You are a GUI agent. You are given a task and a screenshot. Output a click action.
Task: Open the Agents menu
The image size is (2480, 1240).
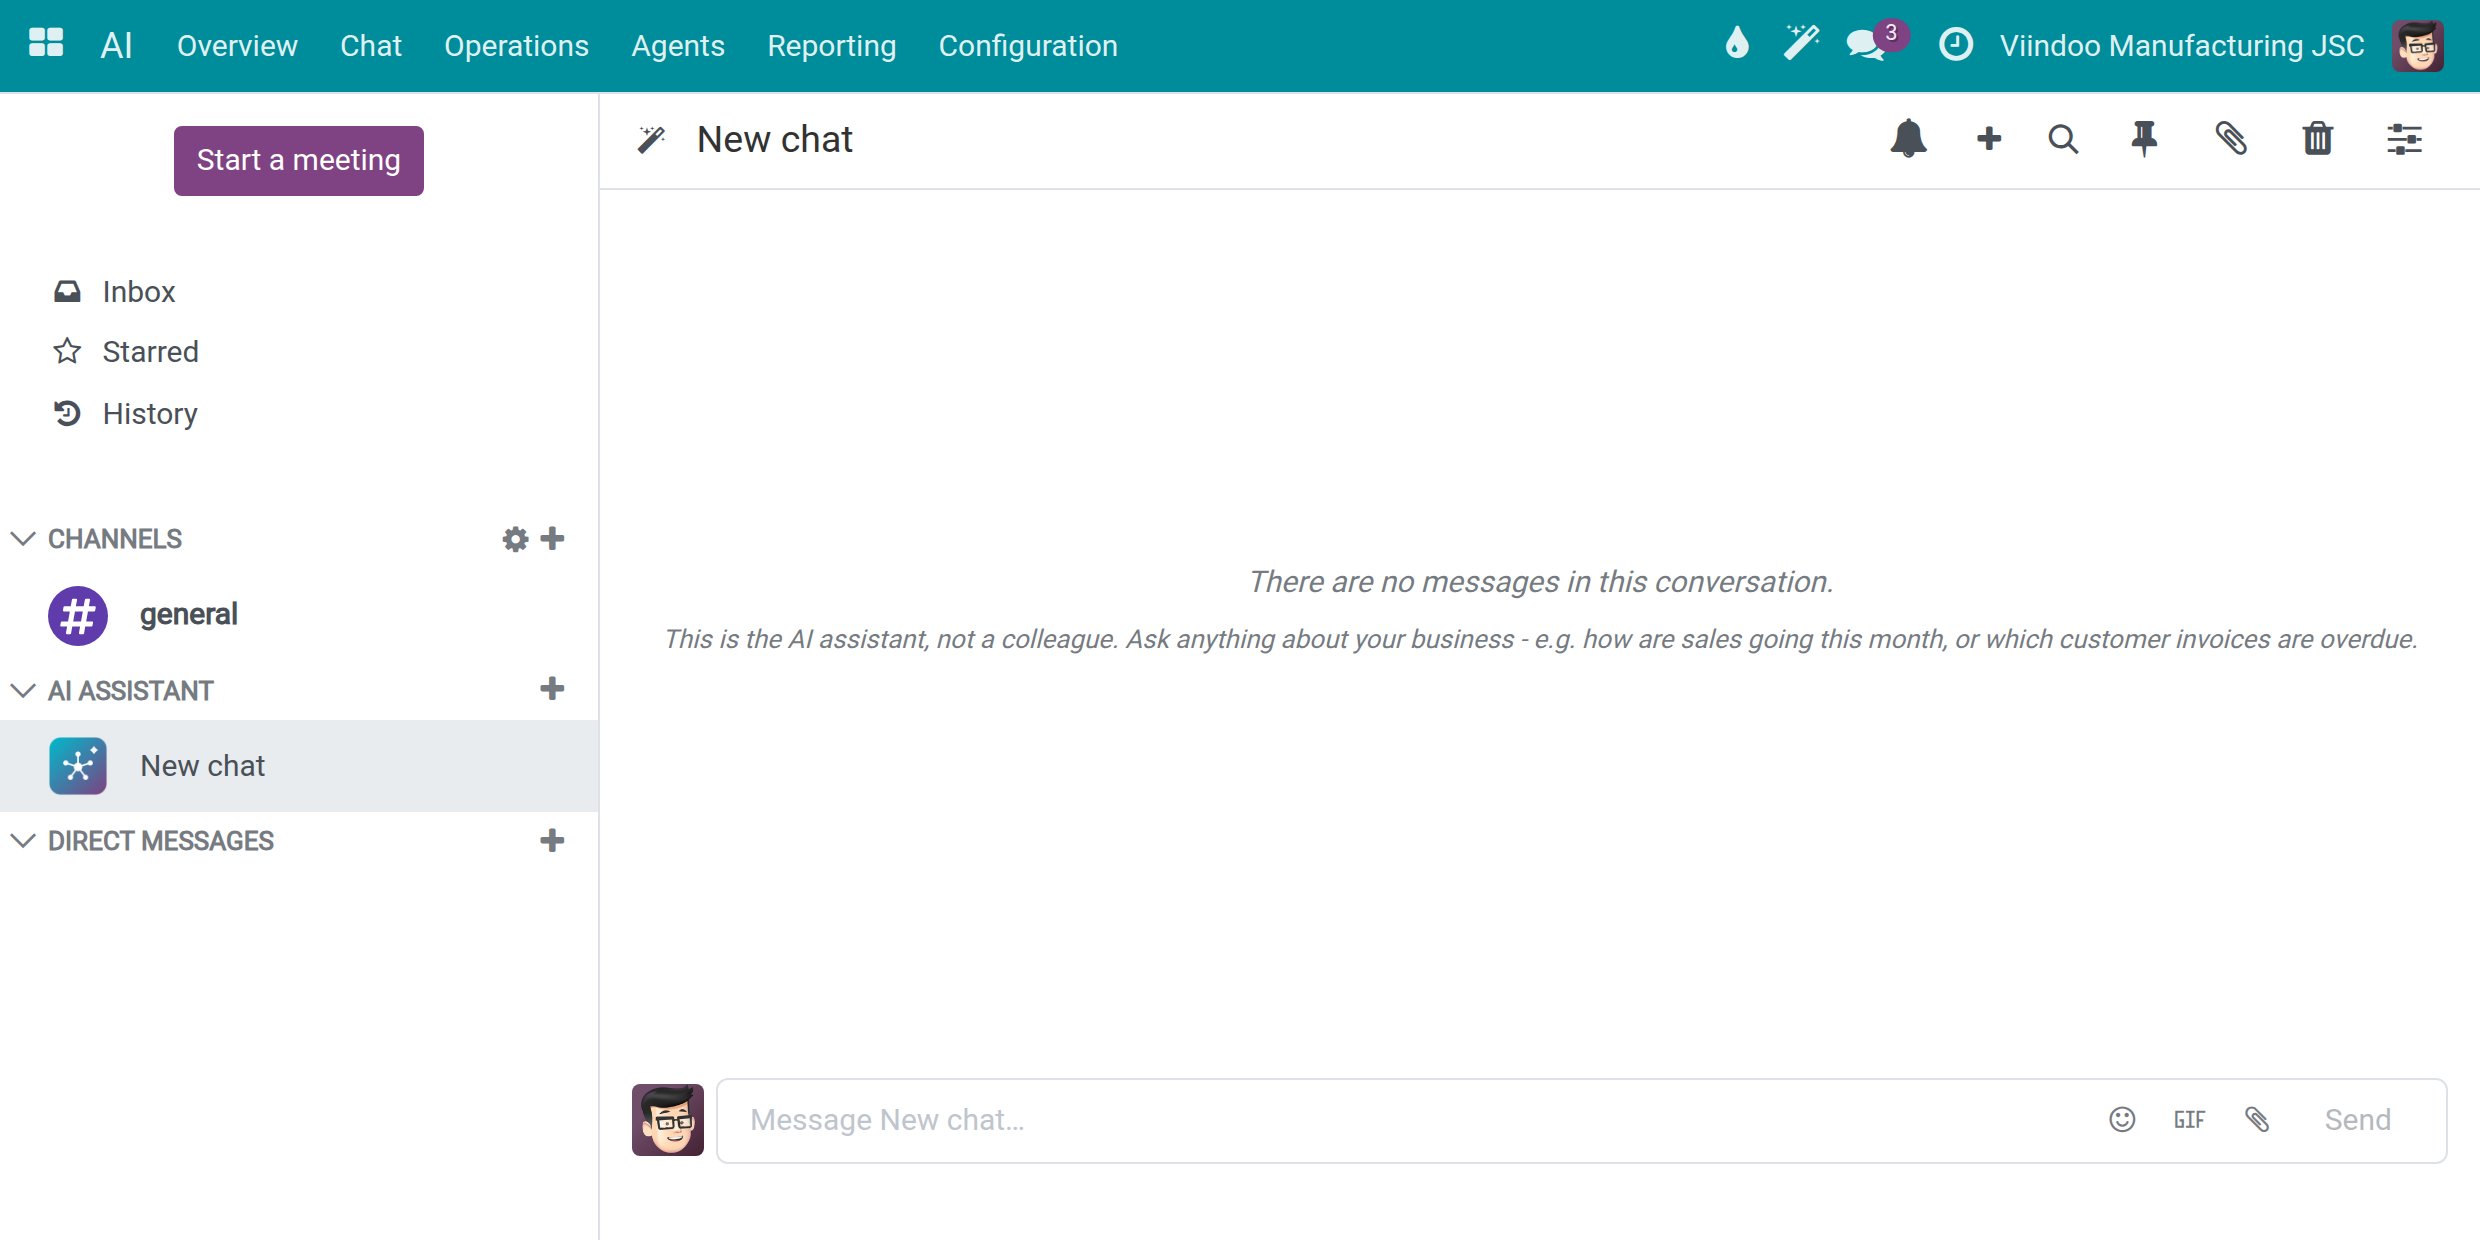678,46
